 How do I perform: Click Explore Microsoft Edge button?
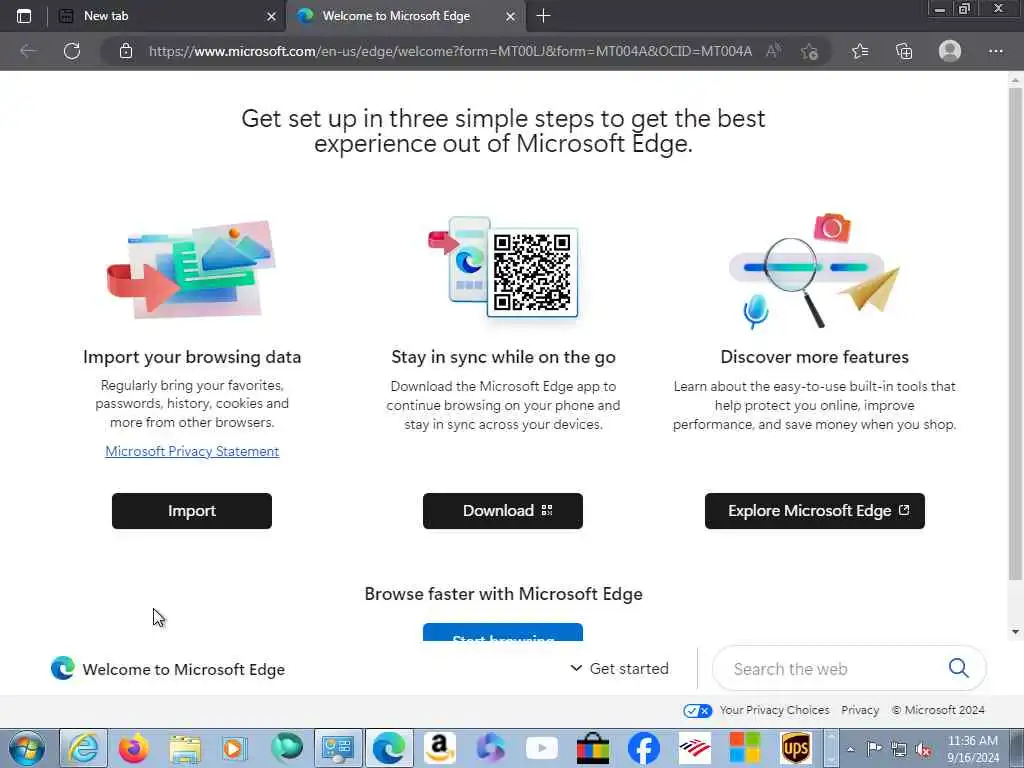(x=815, y=511)
